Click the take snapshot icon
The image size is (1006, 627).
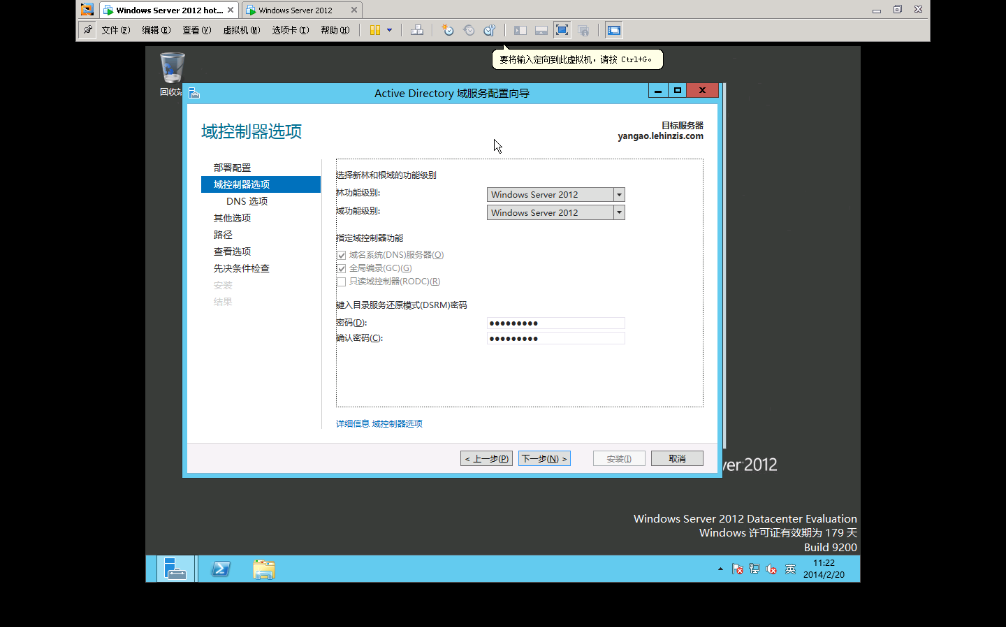point(448,30)
